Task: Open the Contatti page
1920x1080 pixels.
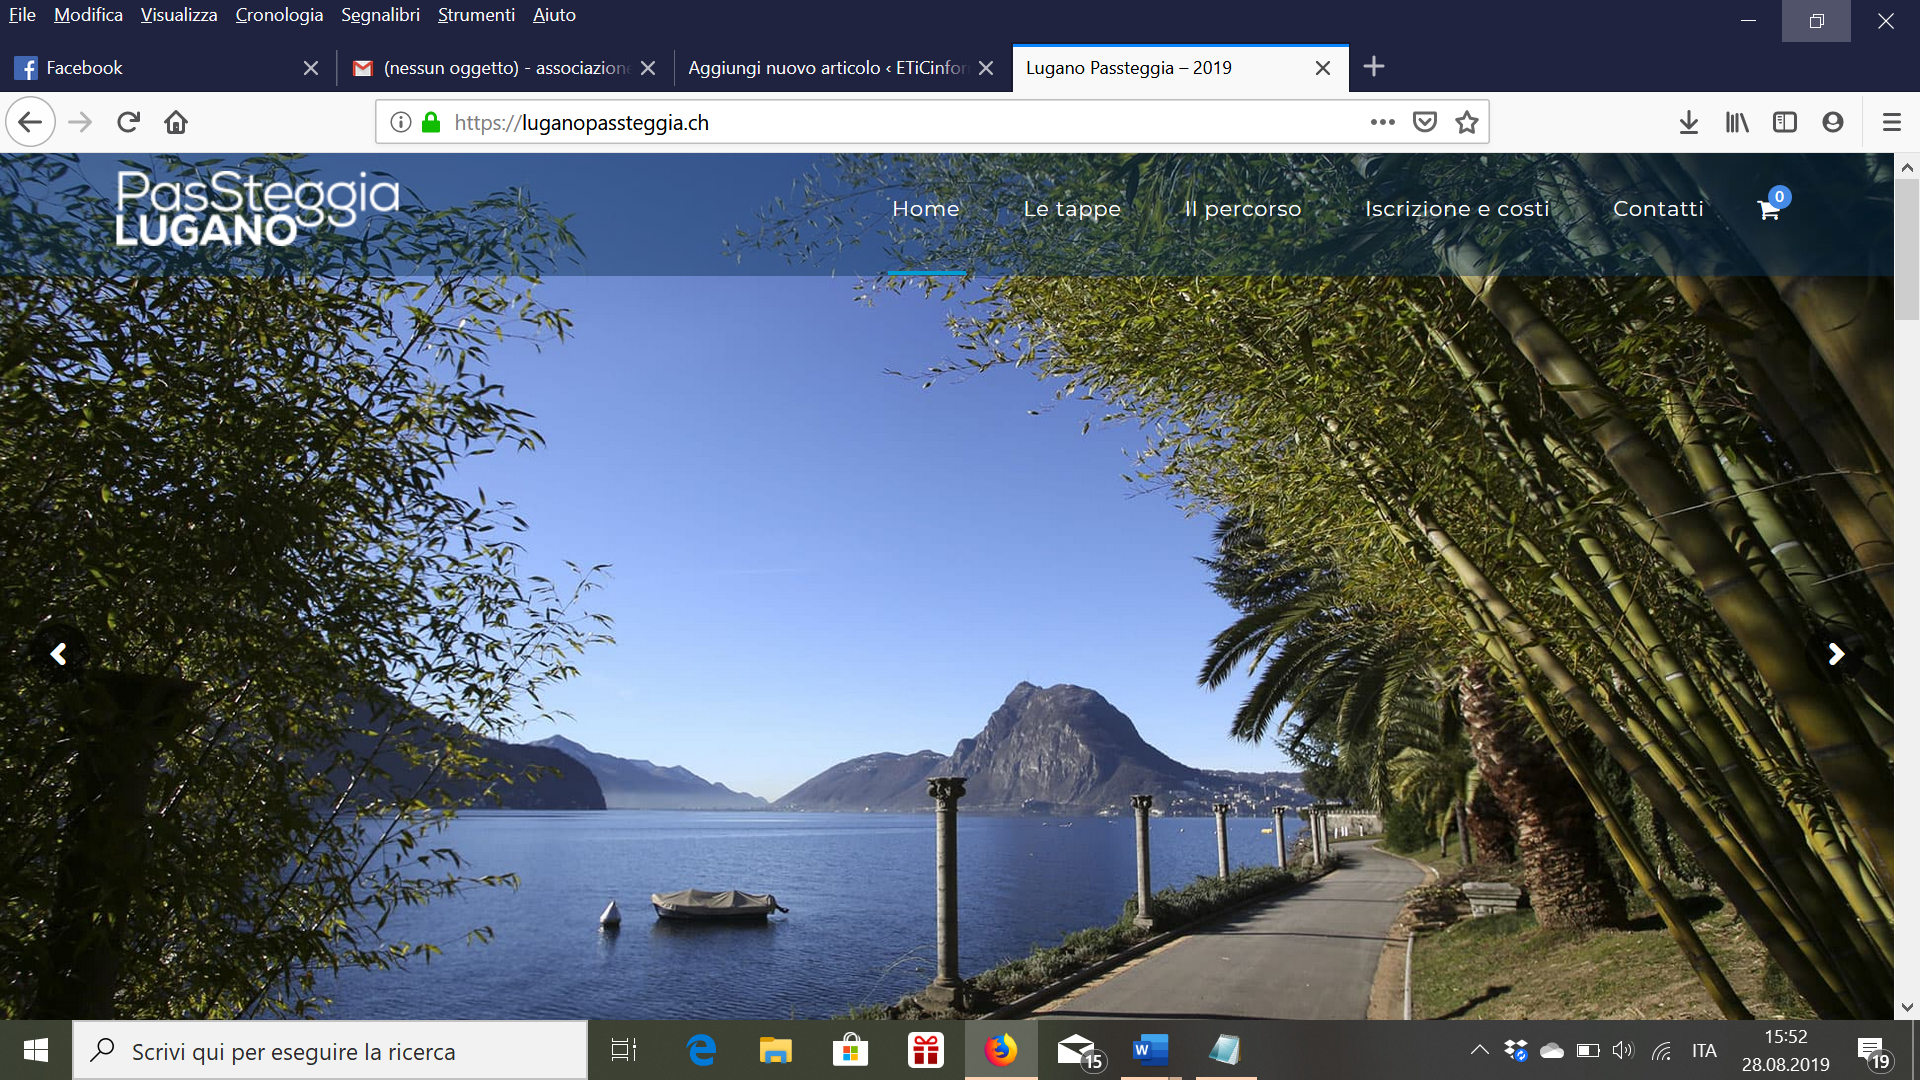Action: [x=1658, y=209]
